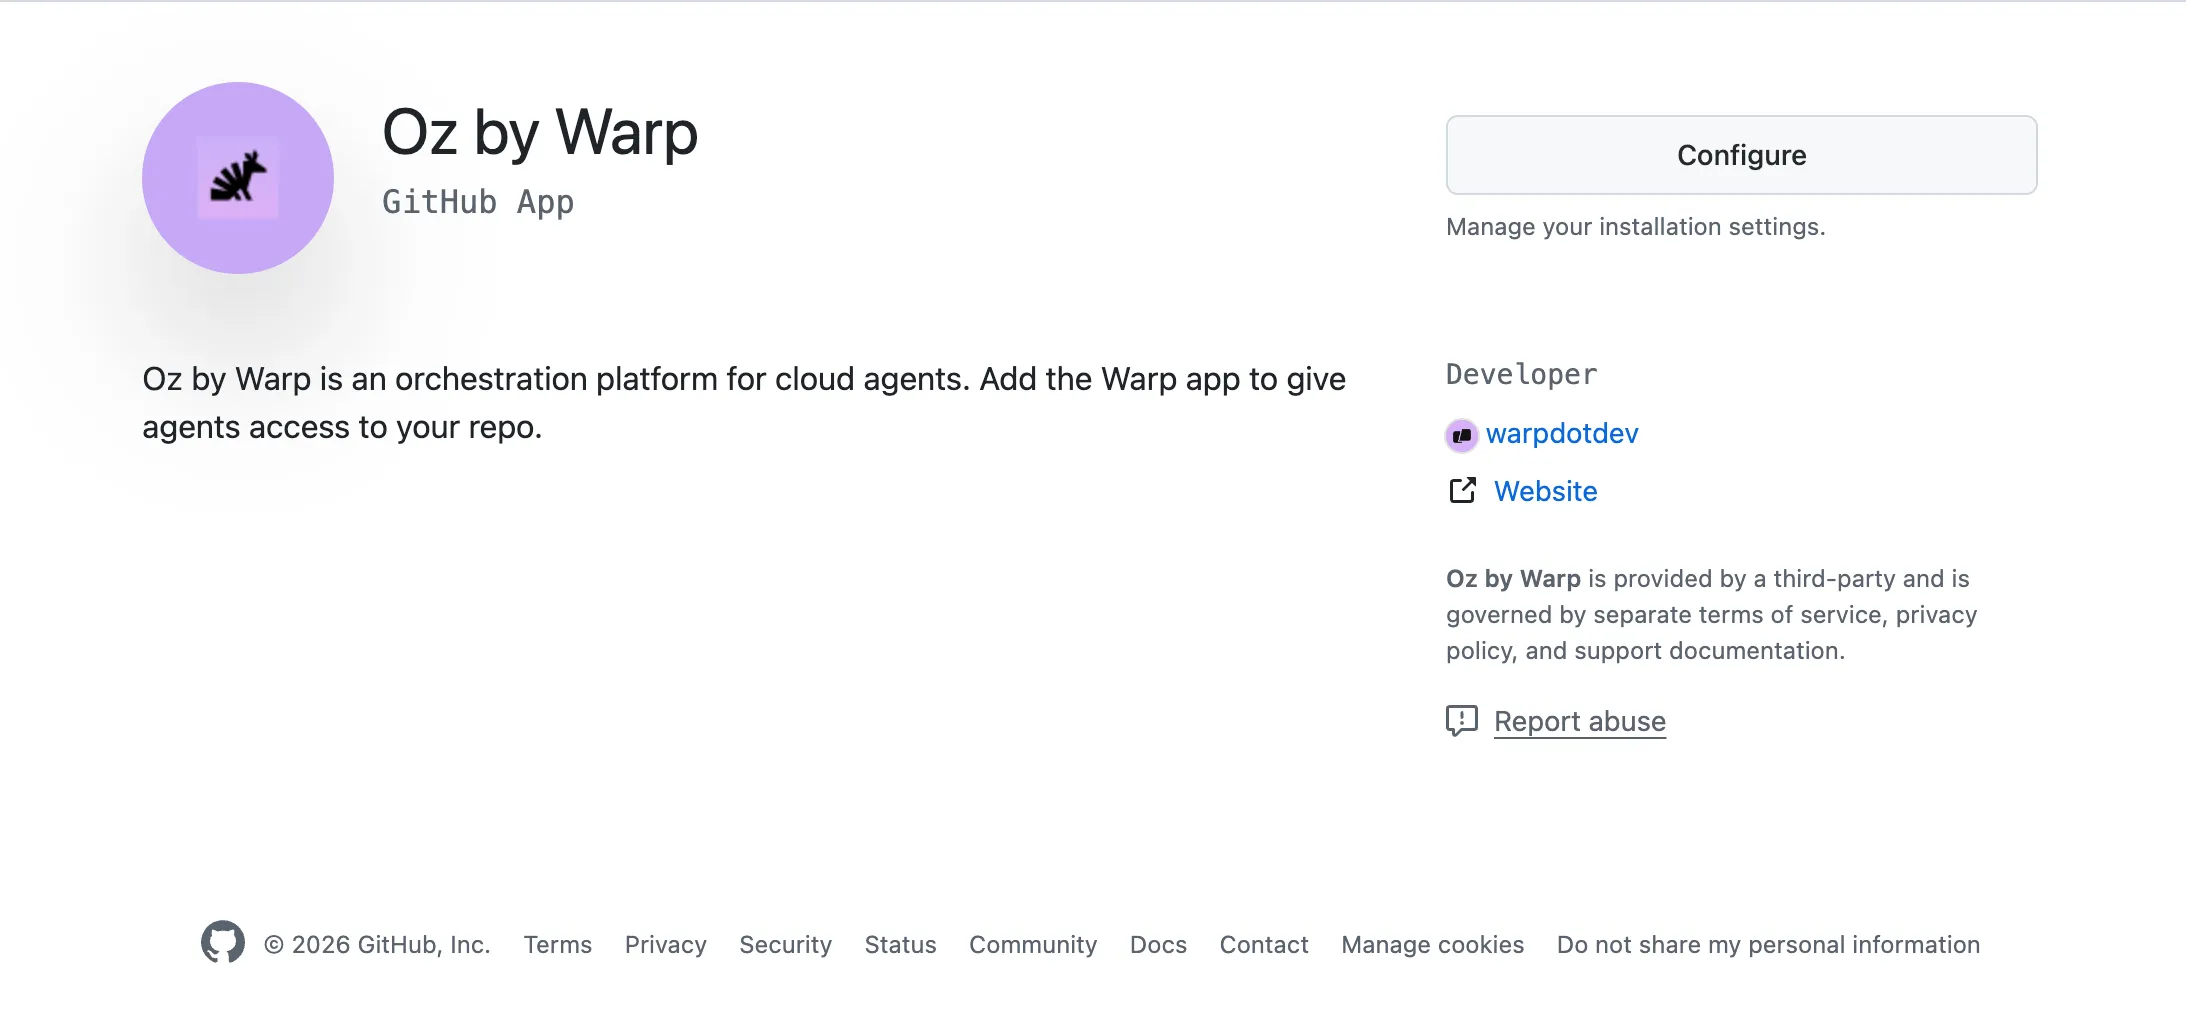Browse GitHub Docs
This screenshot has height=1028, width=2186.
point(1158,944)
